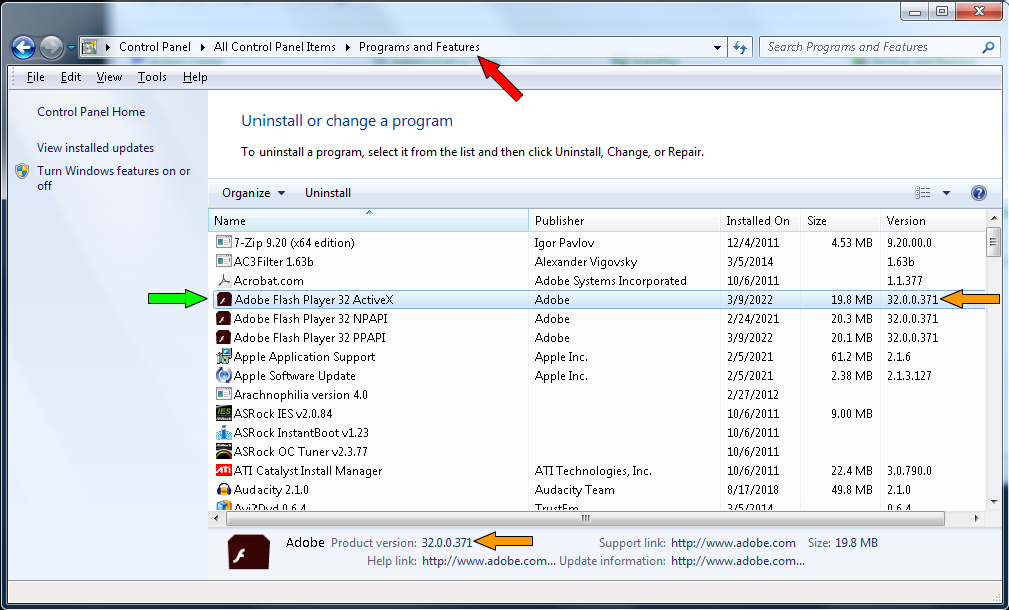1009x610 pixels.
Task: Select the Adobe Flash Player 32 ActiveX icon
Action: pos(223,300)
